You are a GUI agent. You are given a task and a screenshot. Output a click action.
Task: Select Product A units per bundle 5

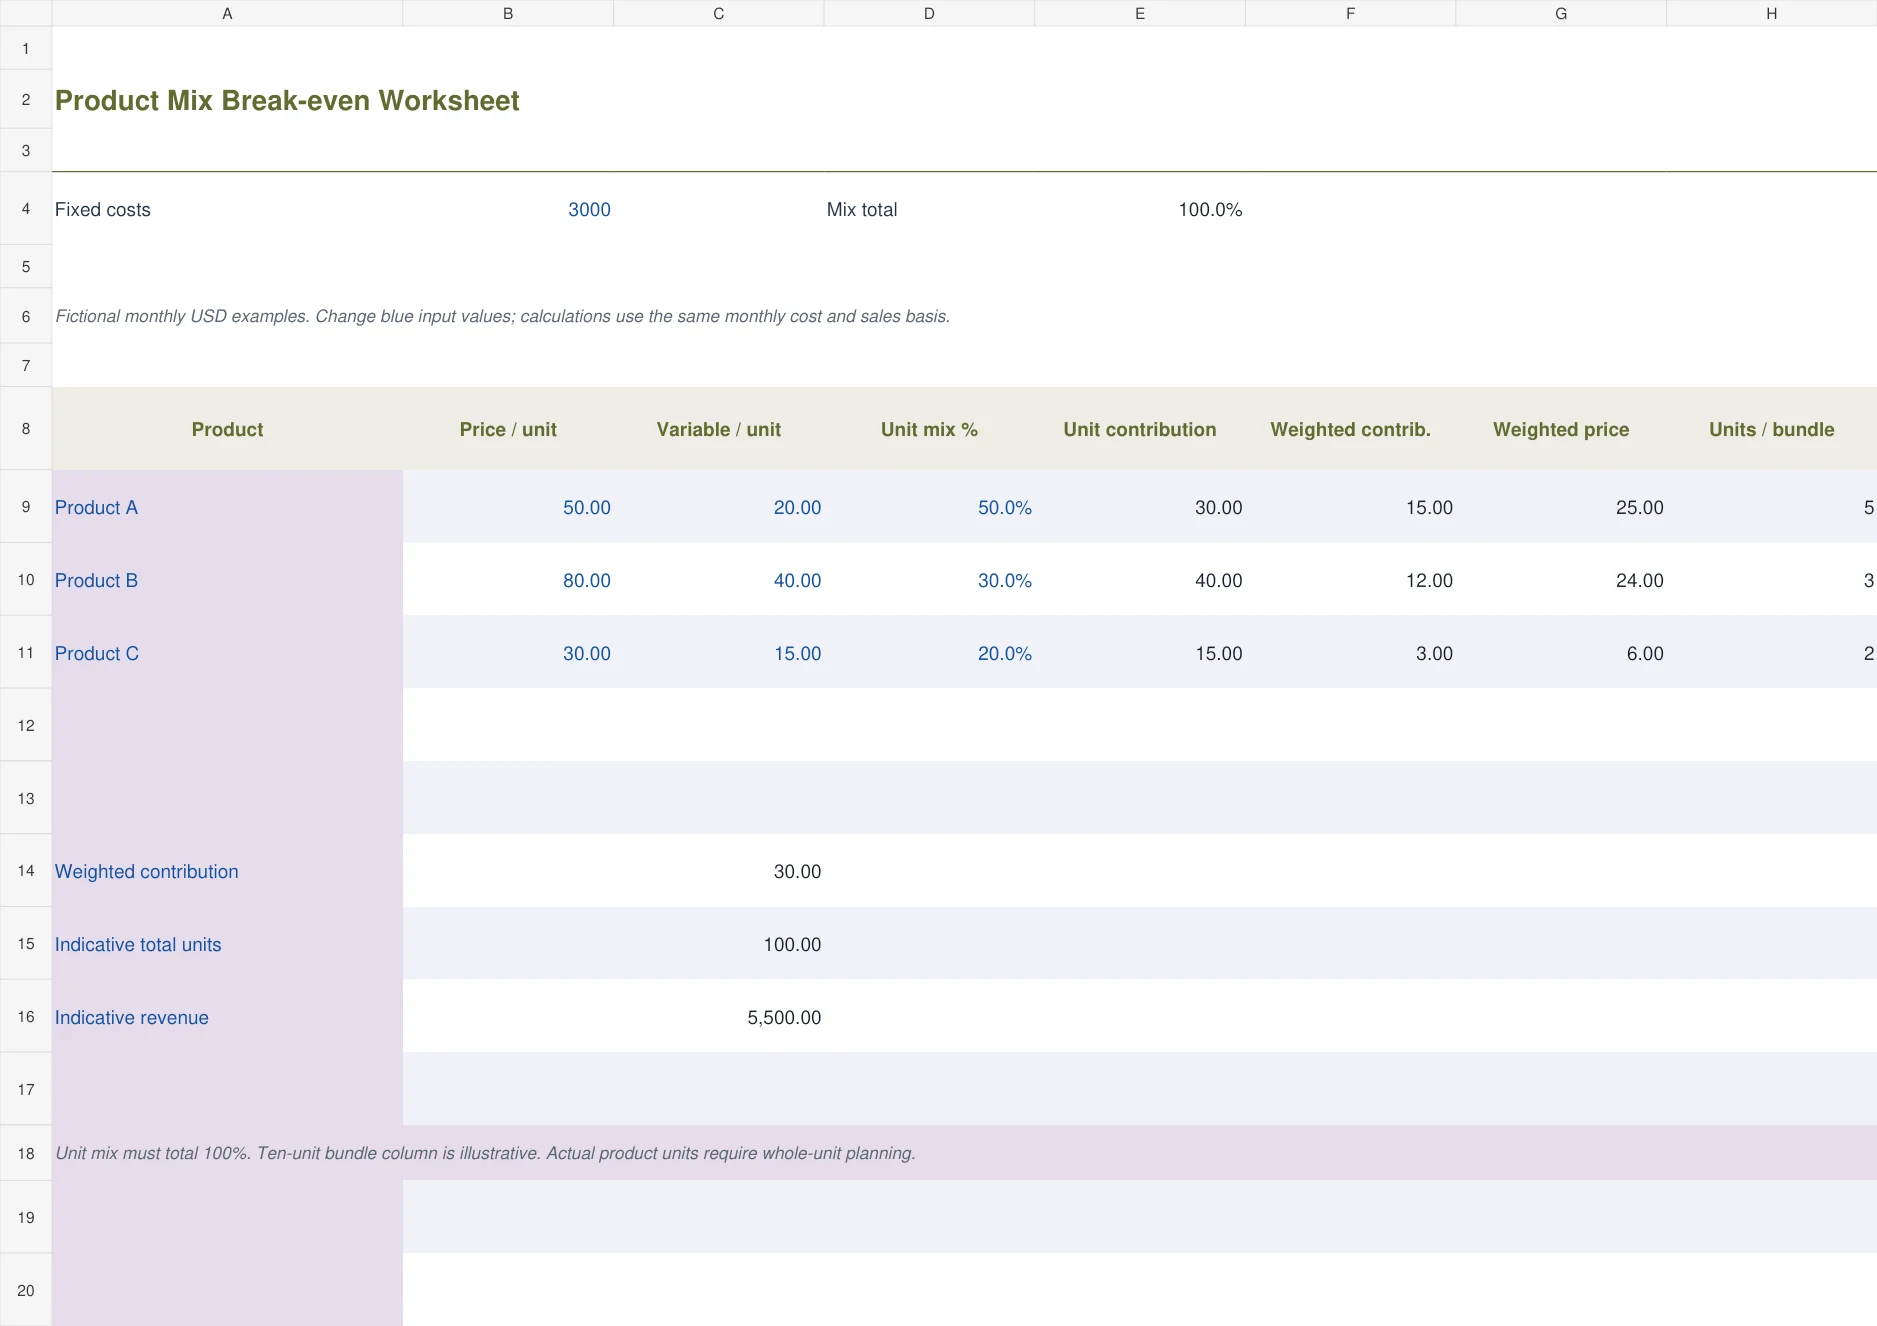1772,507
